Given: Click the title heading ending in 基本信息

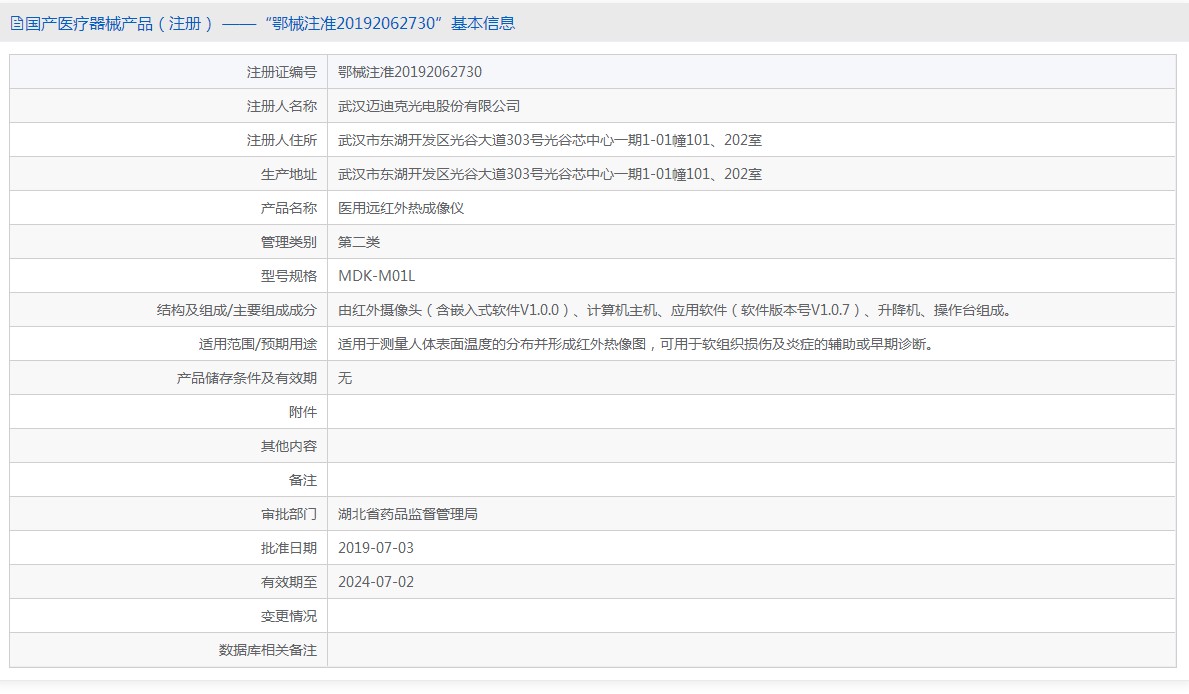Looking at the screenshot, I should (270, 24).
